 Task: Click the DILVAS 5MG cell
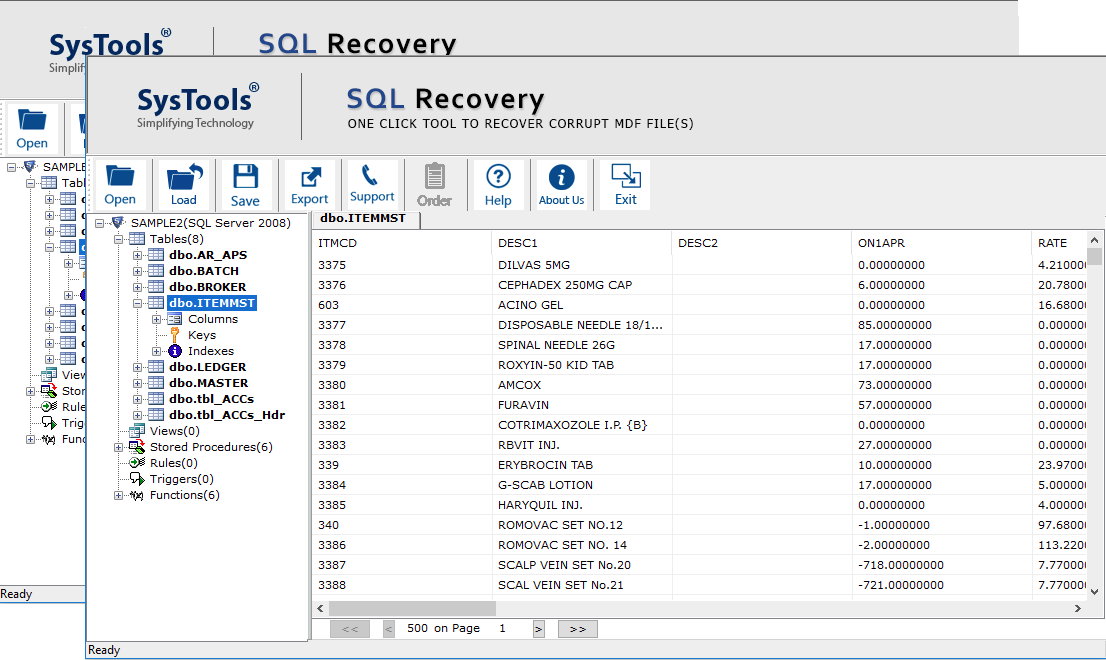pos(581,265)
